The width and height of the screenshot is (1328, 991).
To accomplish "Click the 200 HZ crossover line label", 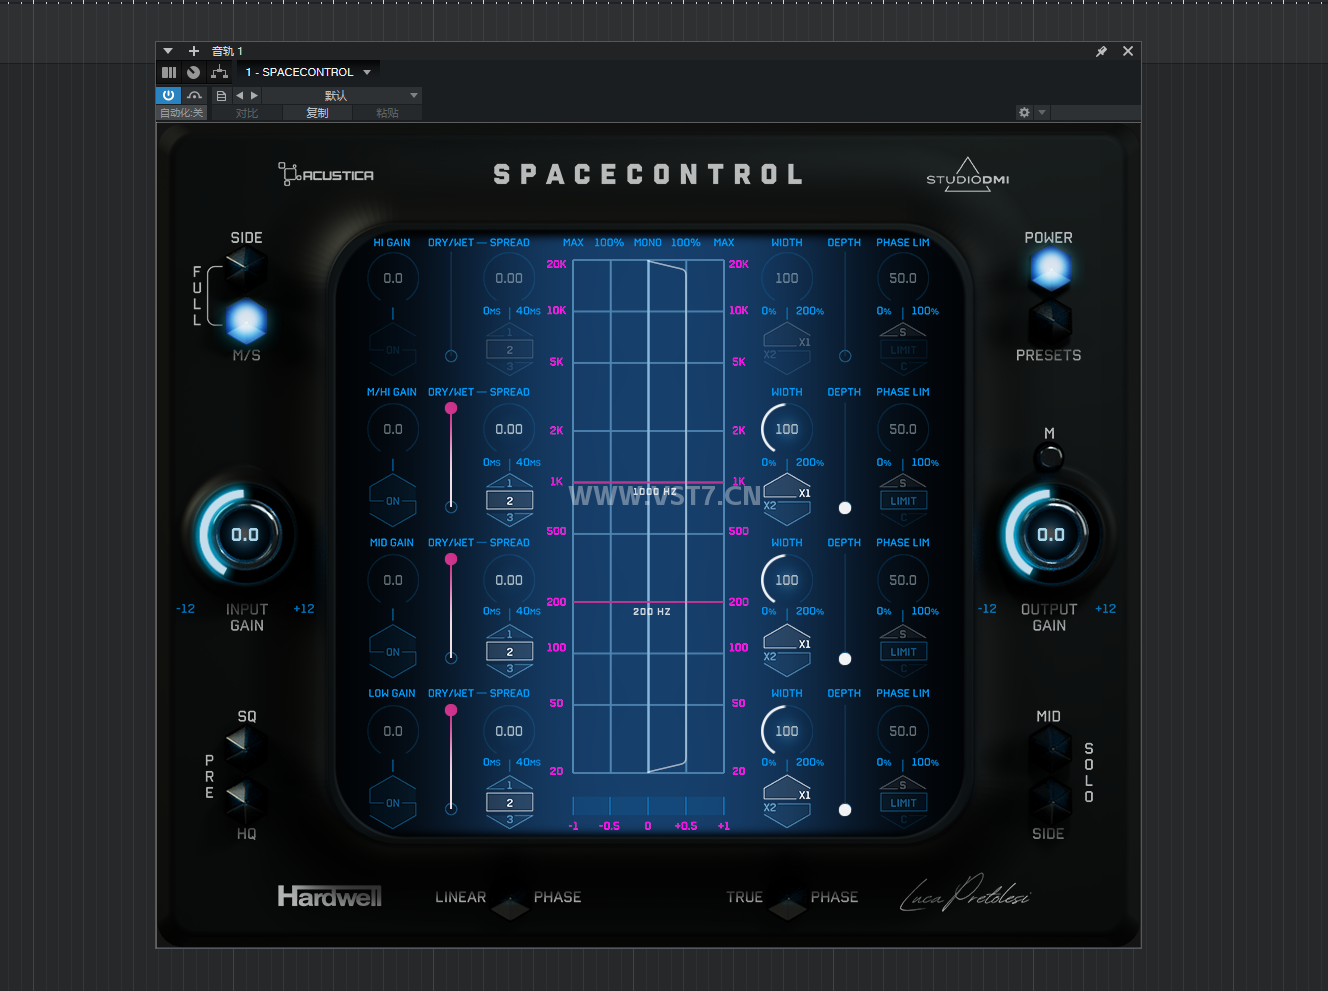I will 652,611.
